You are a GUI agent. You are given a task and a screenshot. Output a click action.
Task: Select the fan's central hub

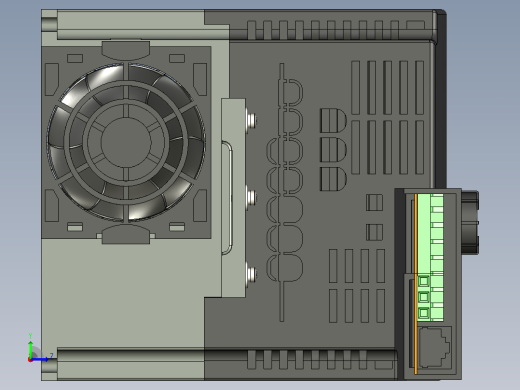point(126,142)
